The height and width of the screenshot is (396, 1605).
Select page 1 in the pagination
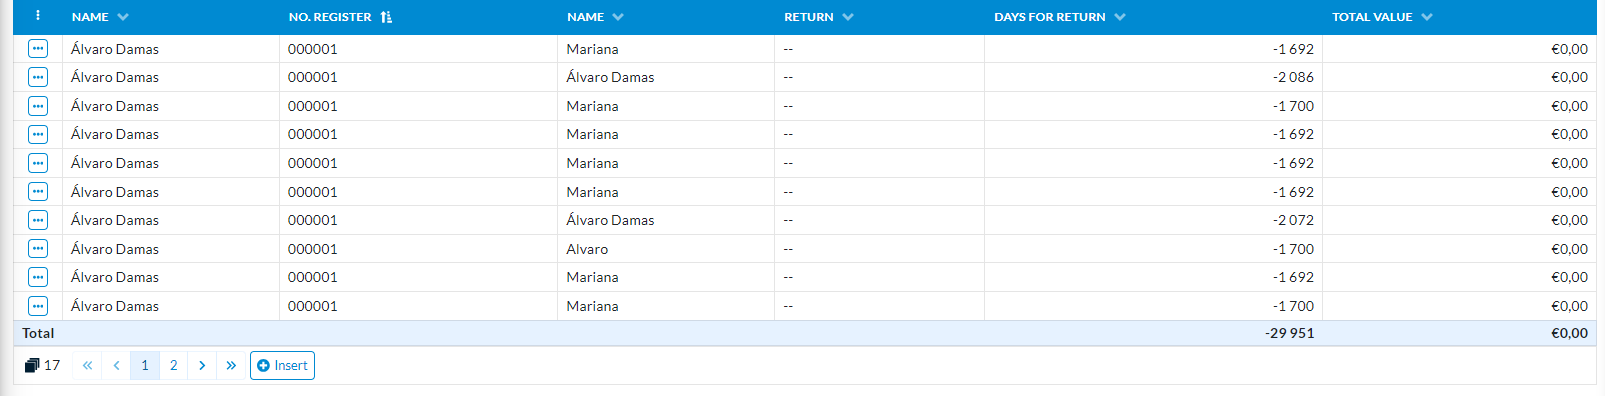pyautogui.click(x=145, y=365)
